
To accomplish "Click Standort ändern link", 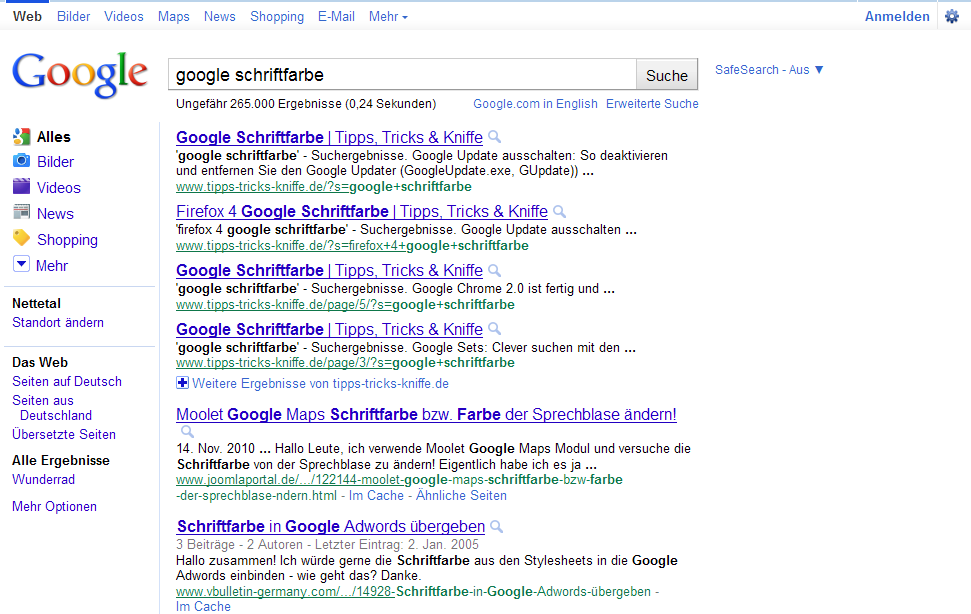I will (x=58, y=322).
